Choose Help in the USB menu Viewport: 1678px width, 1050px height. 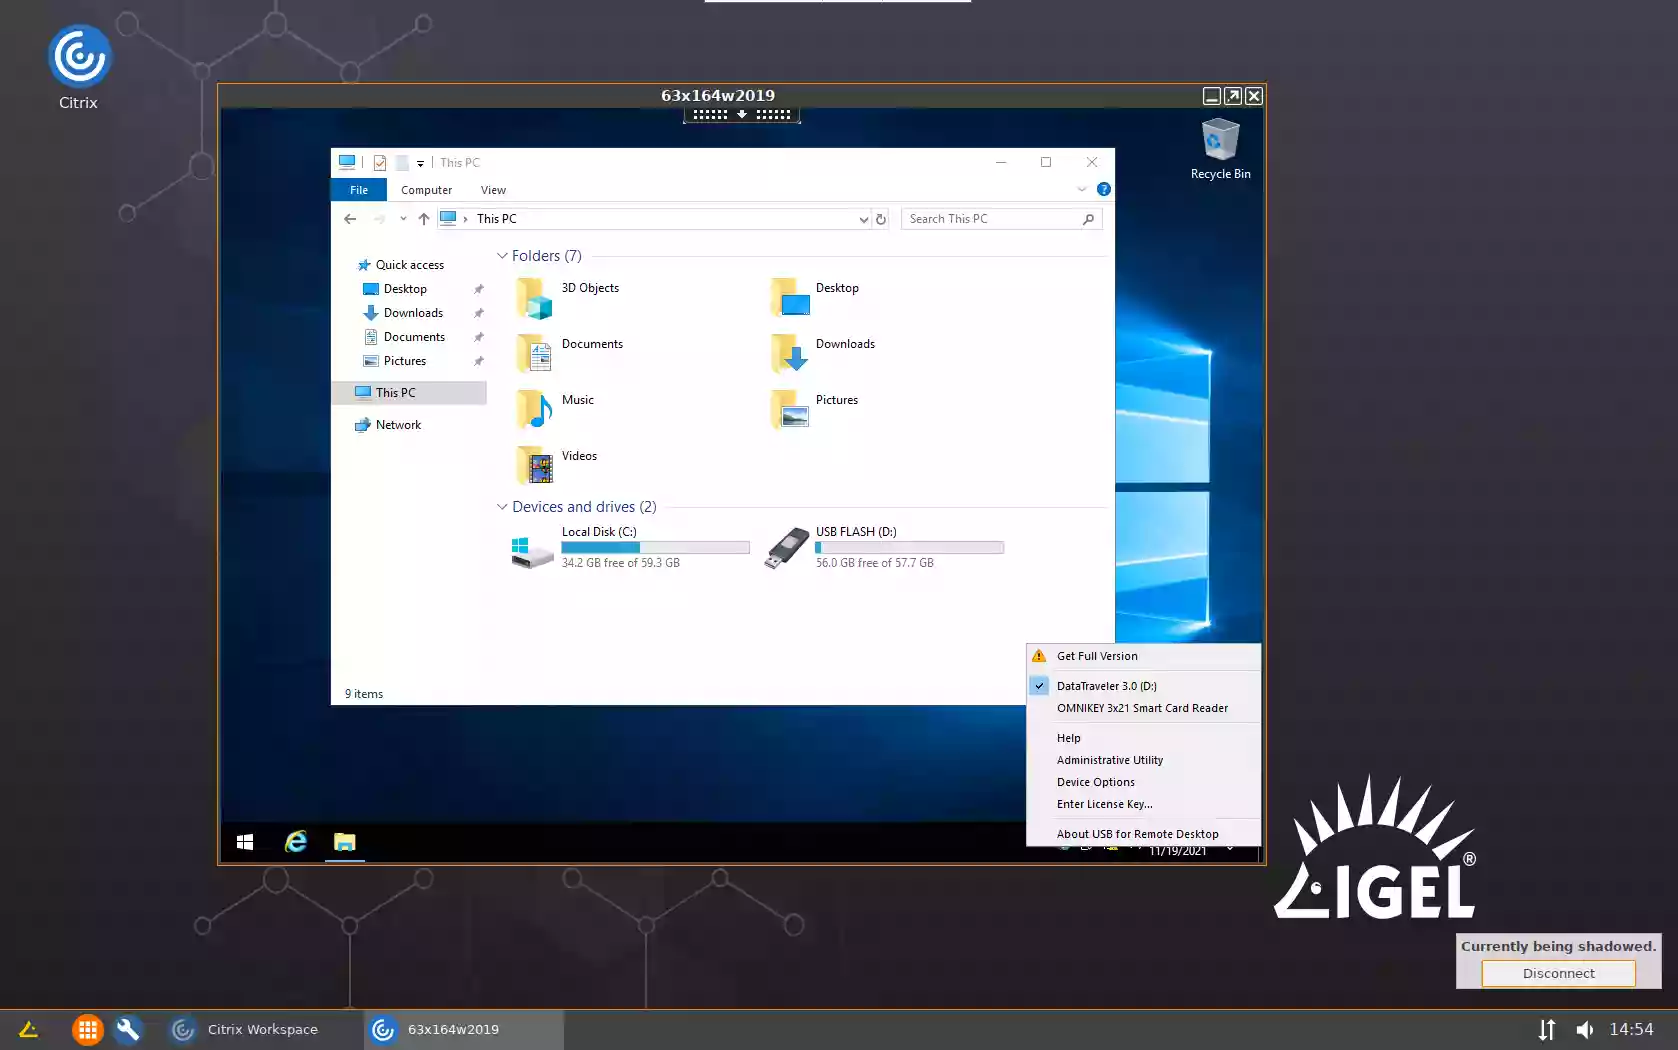pos(1144,738)
